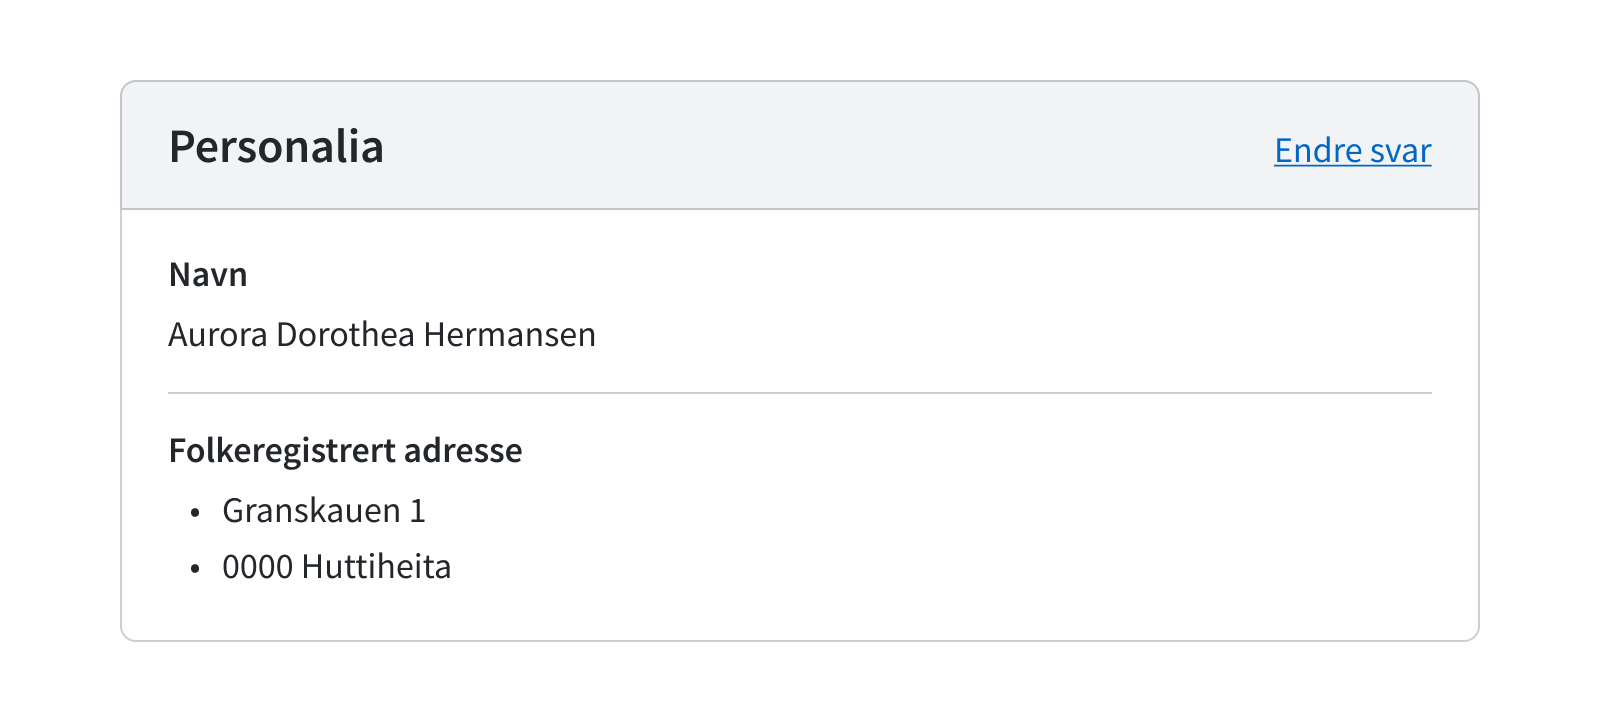Click the middle name Dorothea
This screenshot has width=1600, height=722.
tap(345, 335)
